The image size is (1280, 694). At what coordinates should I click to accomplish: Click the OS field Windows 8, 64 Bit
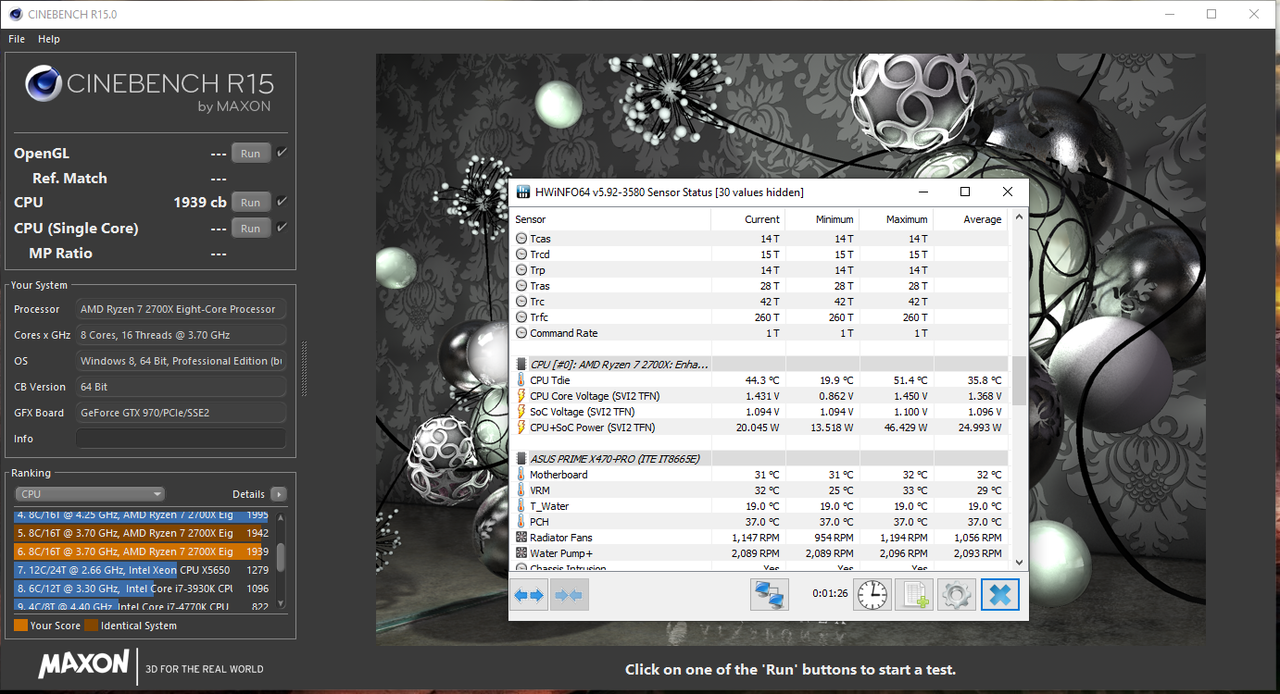point(181,361)
